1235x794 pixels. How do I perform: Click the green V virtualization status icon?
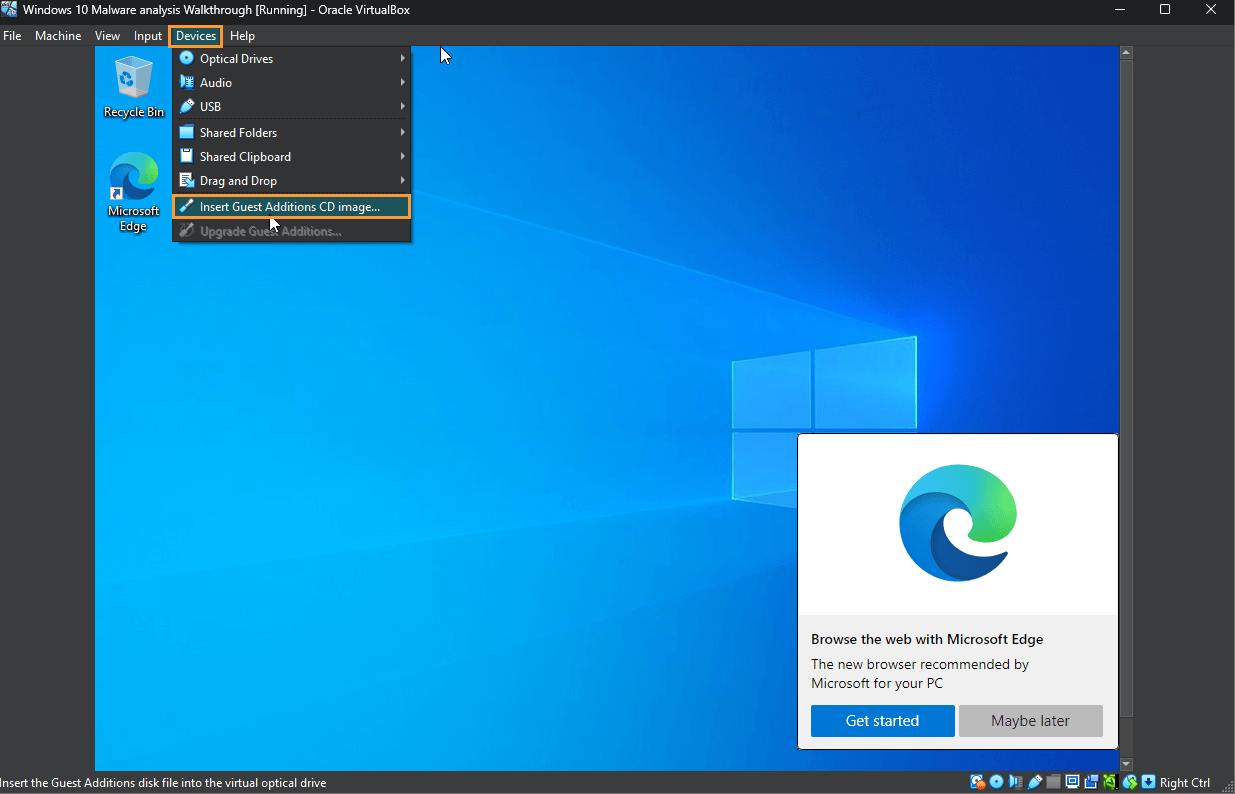point(1110,782)
